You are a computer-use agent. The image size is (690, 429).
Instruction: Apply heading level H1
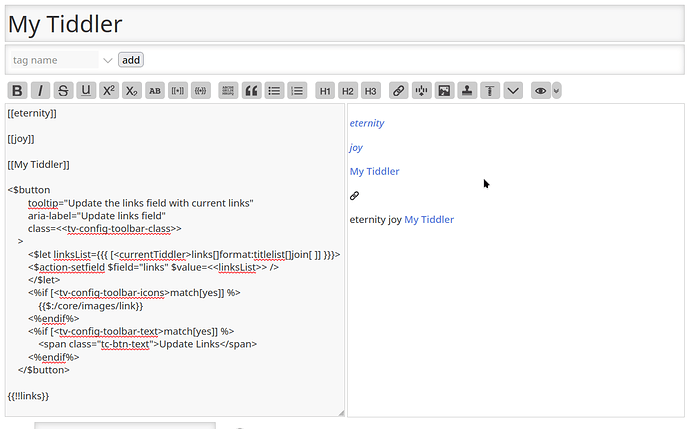325,91
